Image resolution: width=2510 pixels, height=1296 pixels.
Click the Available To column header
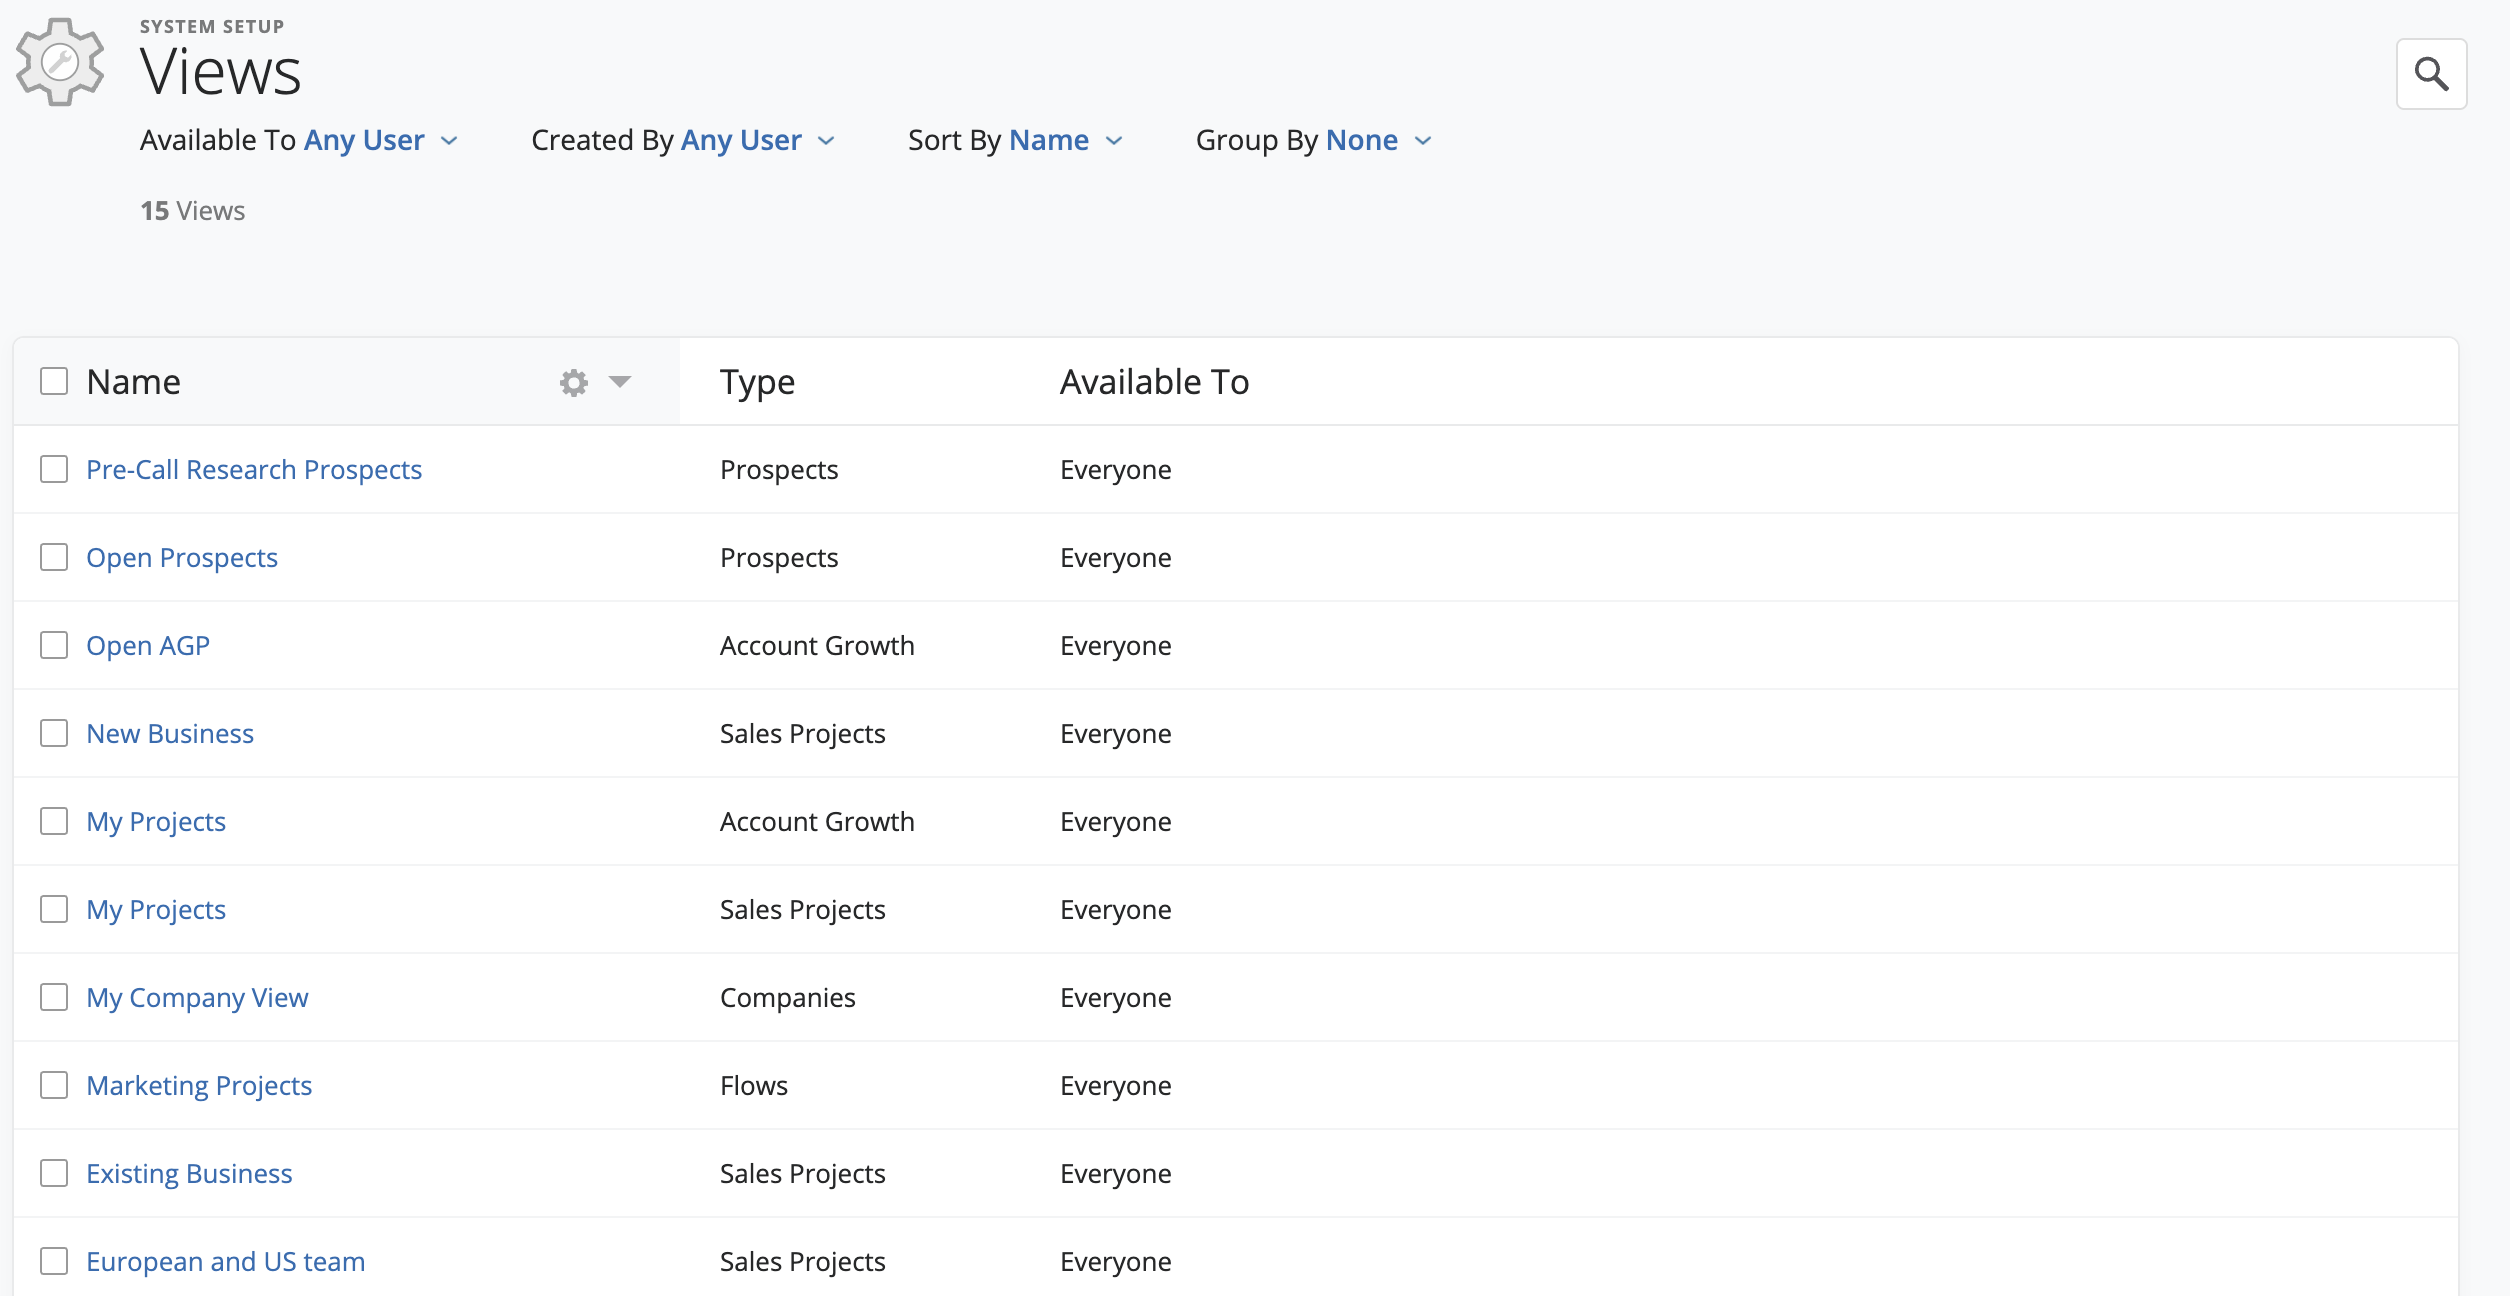[1154, 382]
